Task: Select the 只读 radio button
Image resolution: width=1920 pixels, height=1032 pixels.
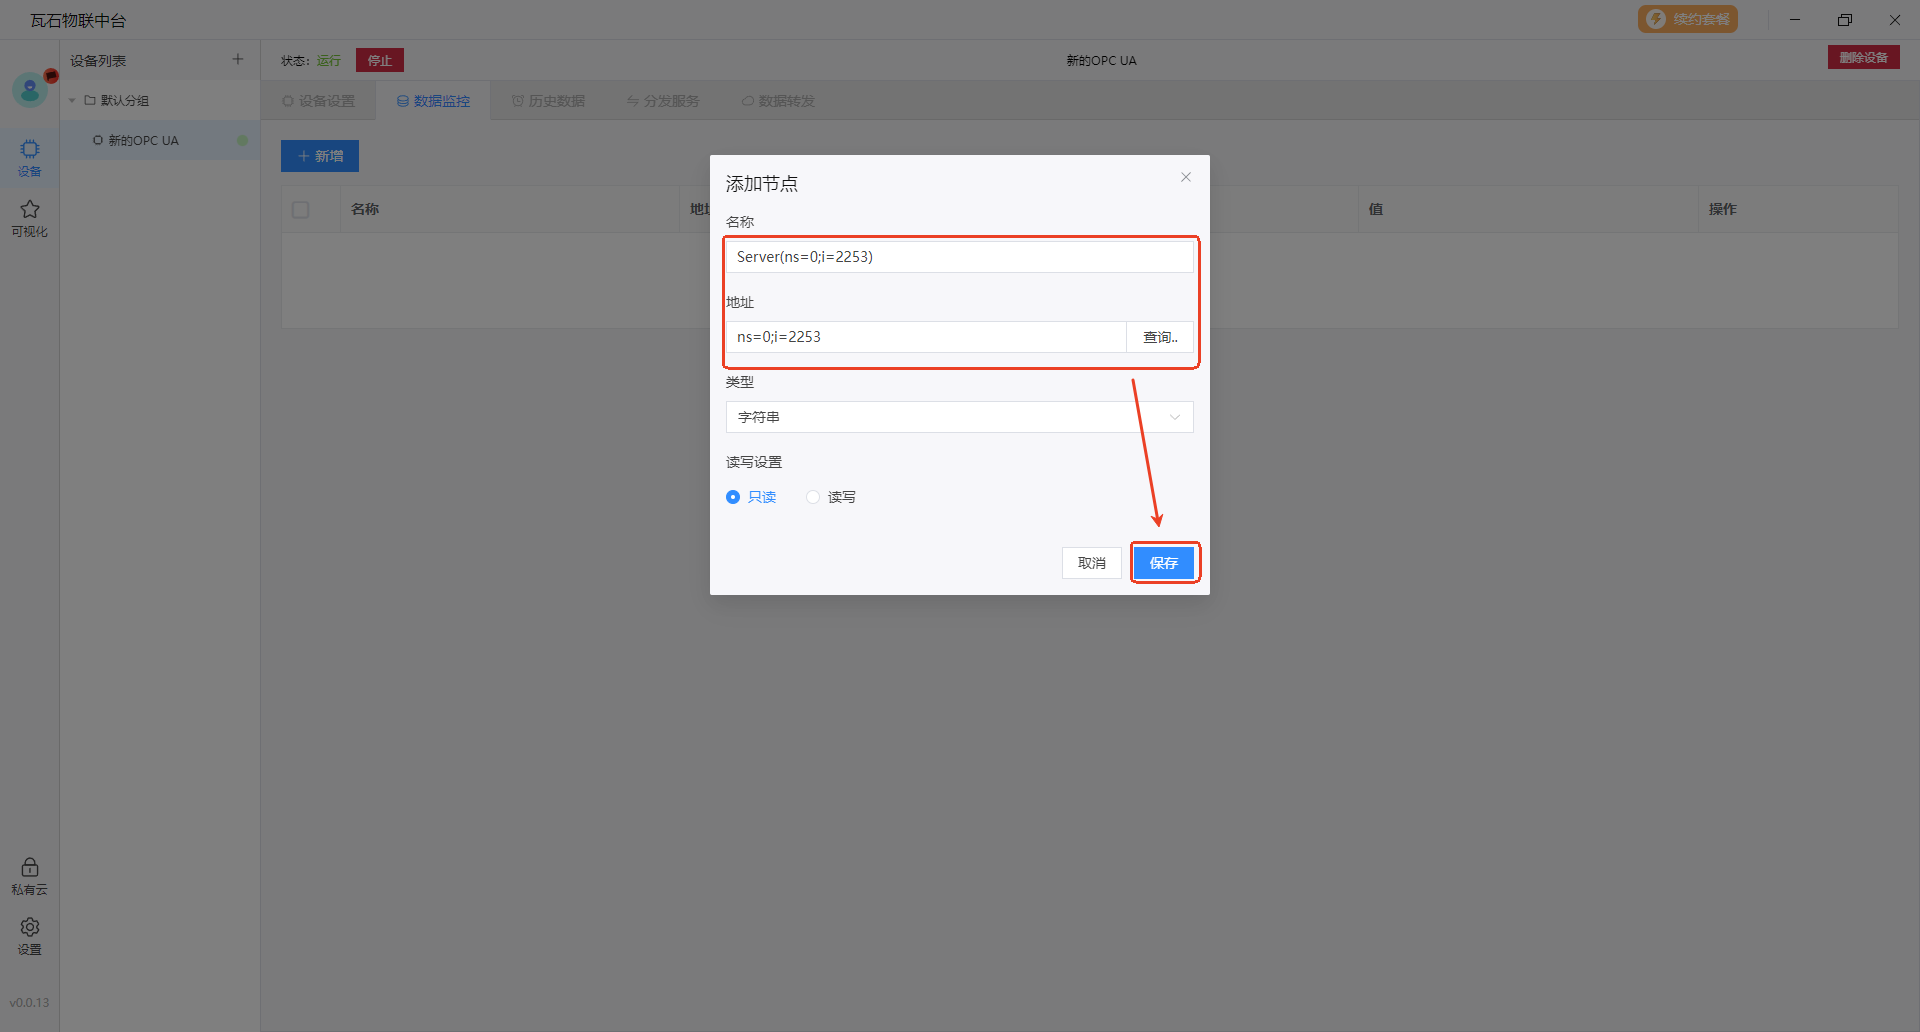Action: tap(733, 497)
